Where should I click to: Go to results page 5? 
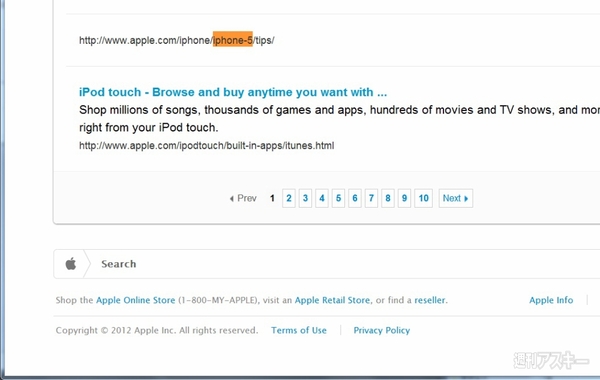coord(338,198)
